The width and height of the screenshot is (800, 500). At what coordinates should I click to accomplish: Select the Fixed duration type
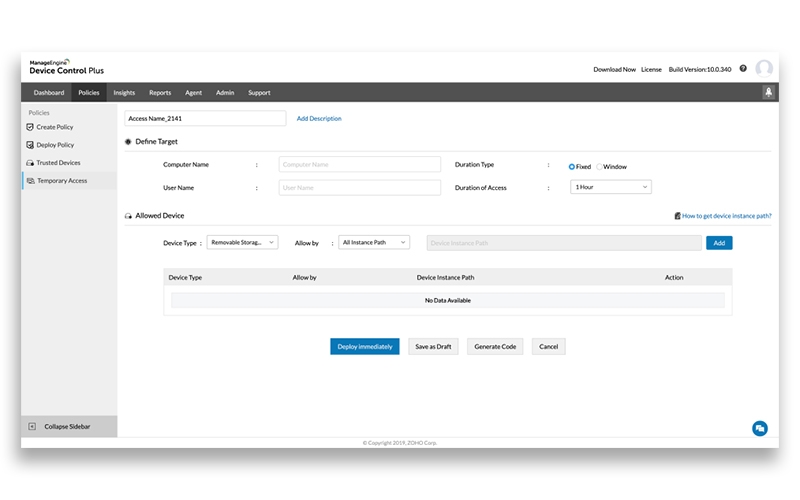tap(572, 167)
